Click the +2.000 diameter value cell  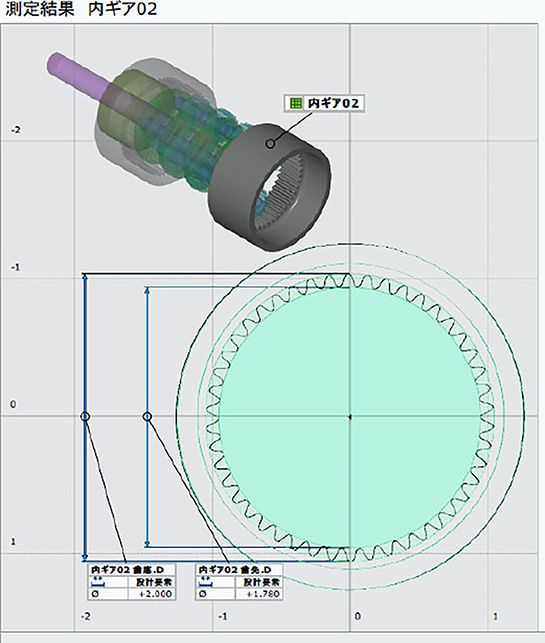tap(151, 594)
